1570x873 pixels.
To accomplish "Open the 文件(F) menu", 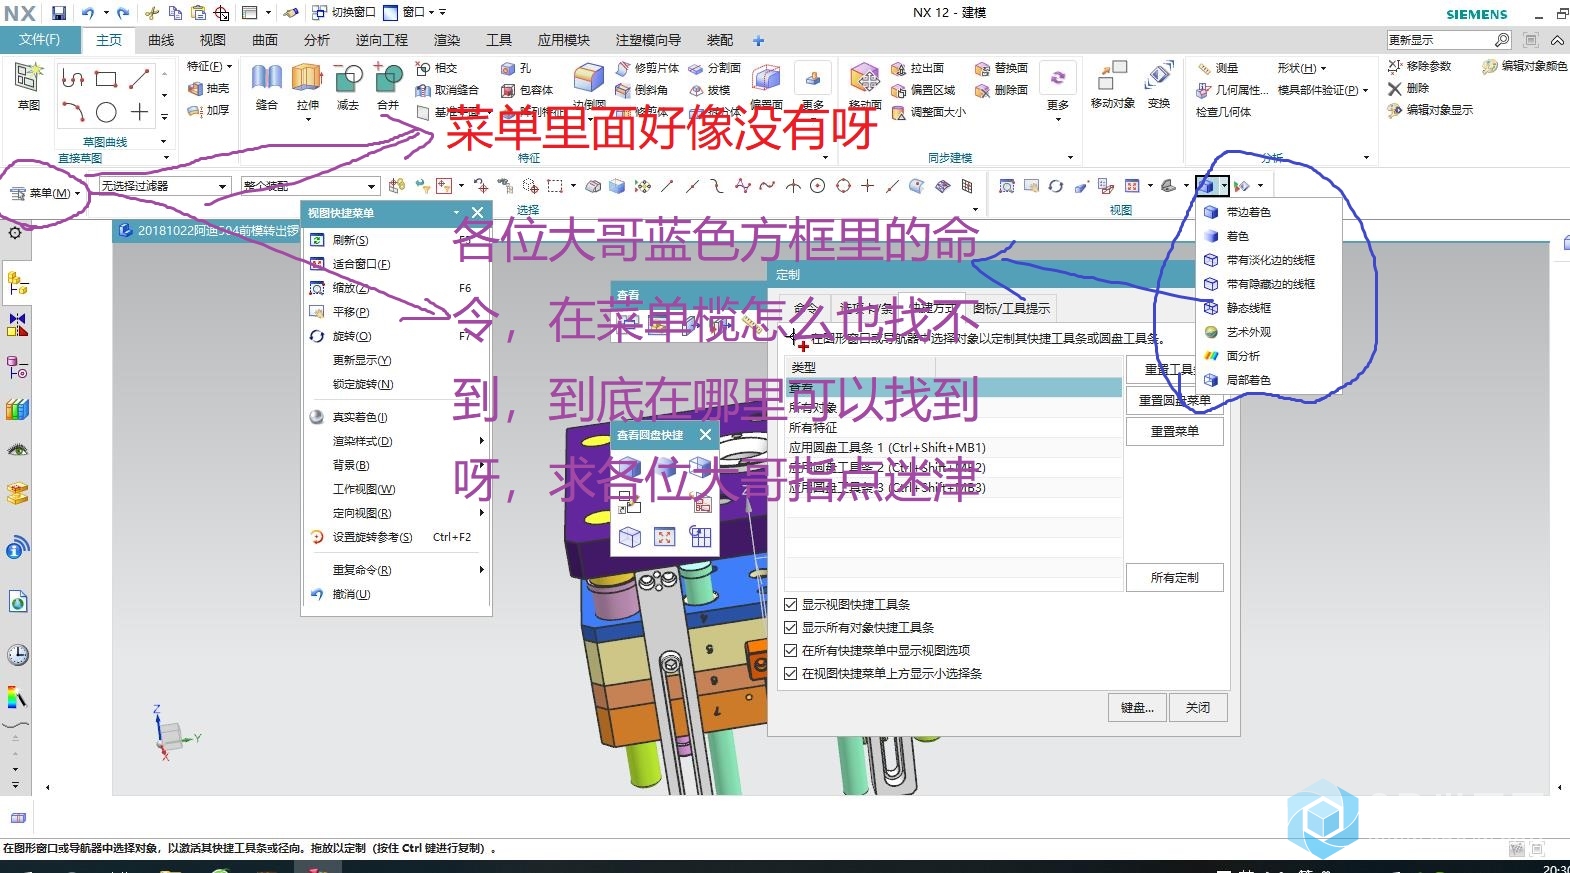I will (39, 40).
